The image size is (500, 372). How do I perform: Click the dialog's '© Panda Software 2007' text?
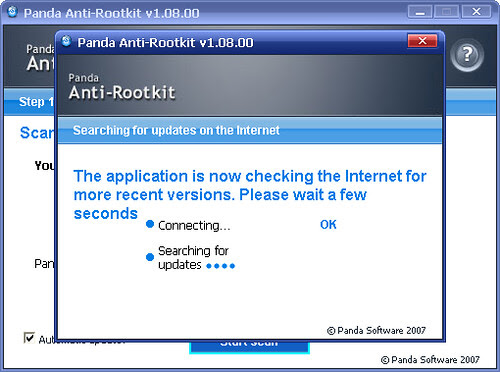pyautogui.click(x=376, y=331)
